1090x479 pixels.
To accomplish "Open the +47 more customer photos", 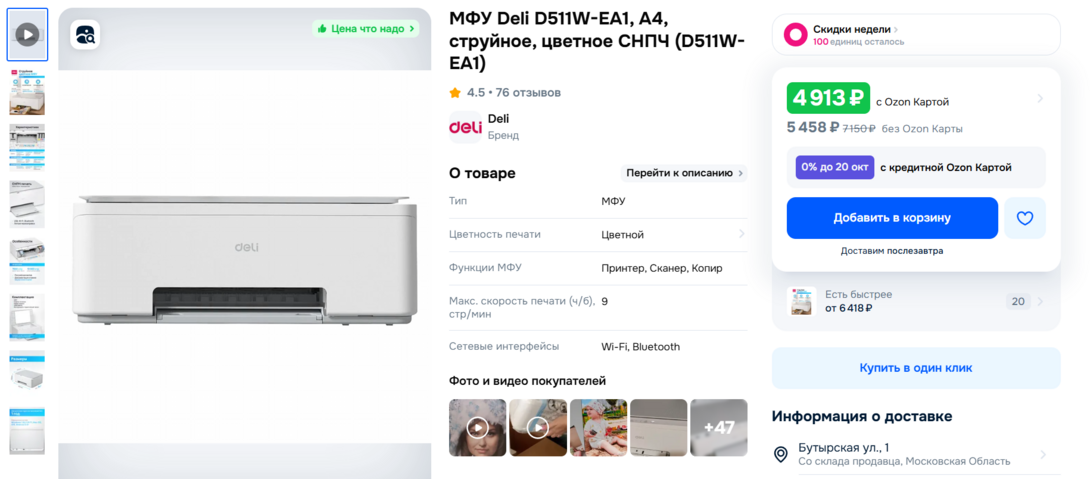I will 718,428.
